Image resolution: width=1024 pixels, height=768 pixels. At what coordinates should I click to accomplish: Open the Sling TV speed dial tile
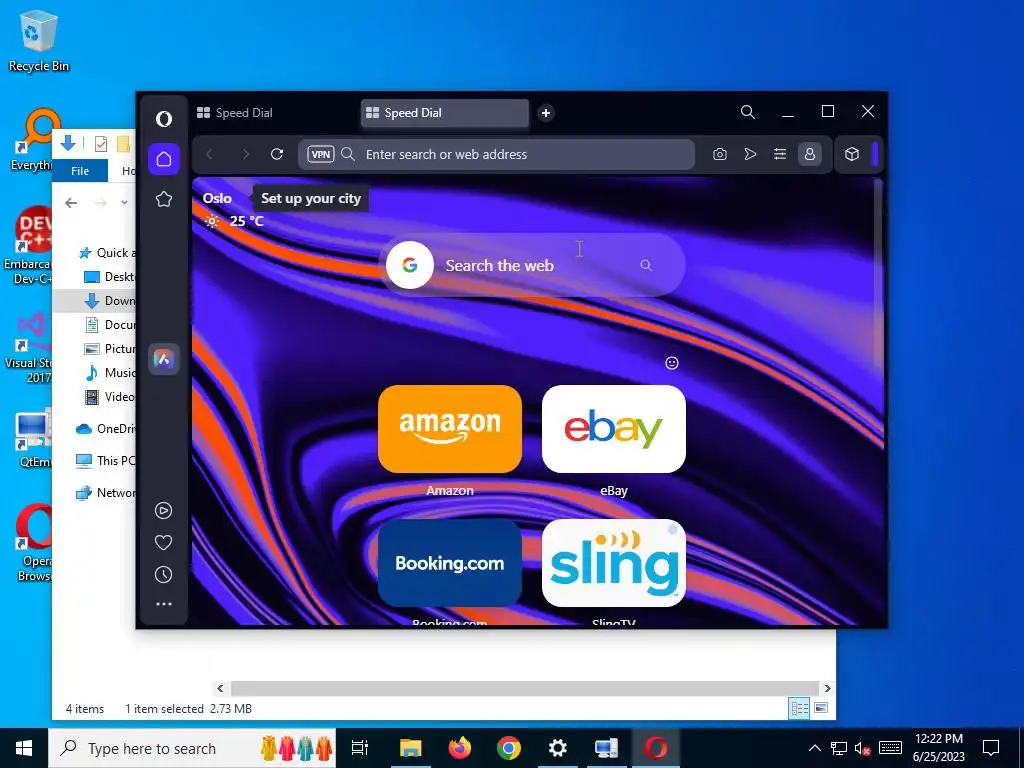click(614, 563)
